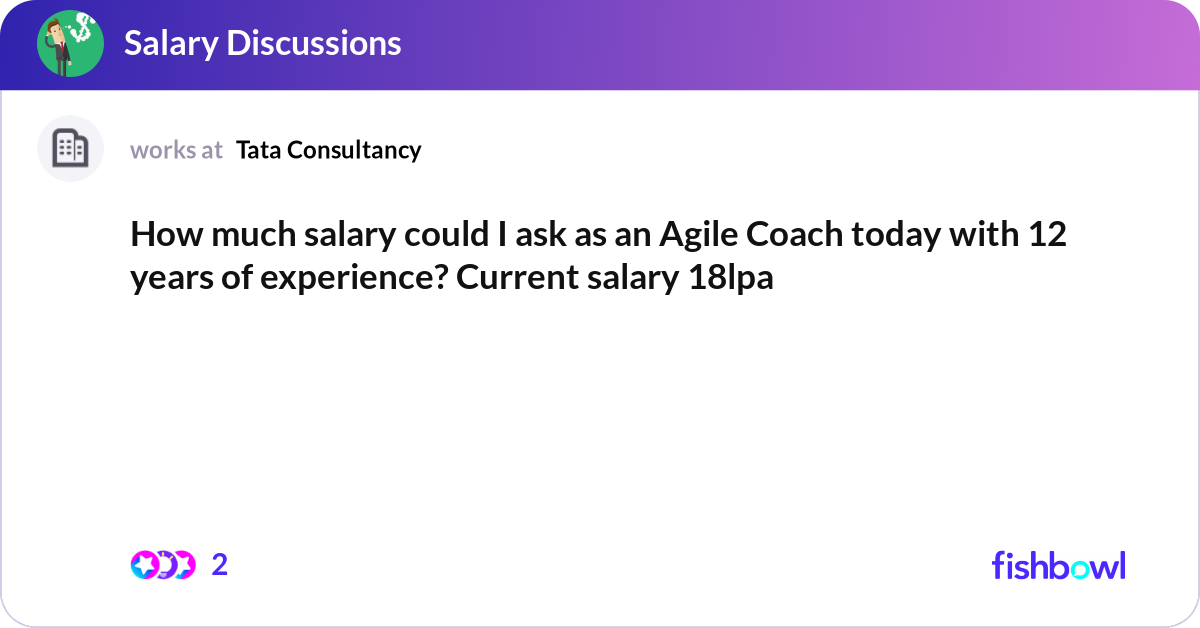Open the Agile Coach salary question post

pyautogui.click(x=598, y=257)
